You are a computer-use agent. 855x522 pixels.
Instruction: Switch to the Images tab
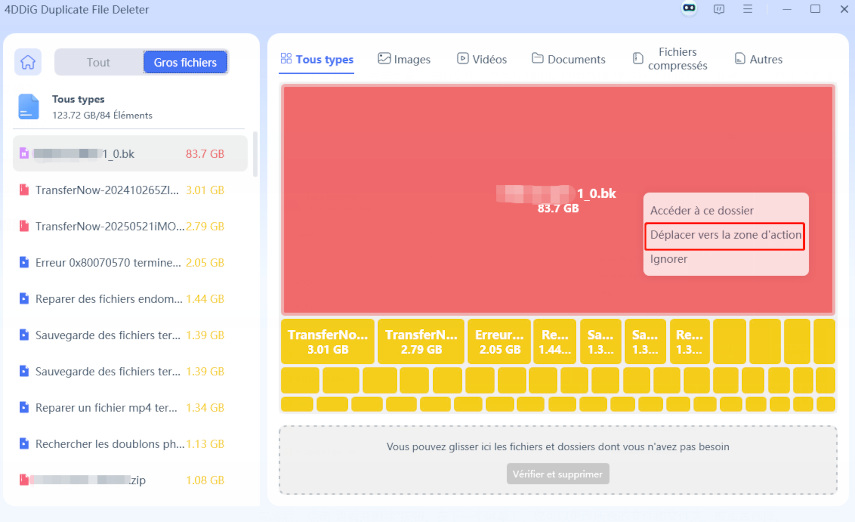point(404,59)
